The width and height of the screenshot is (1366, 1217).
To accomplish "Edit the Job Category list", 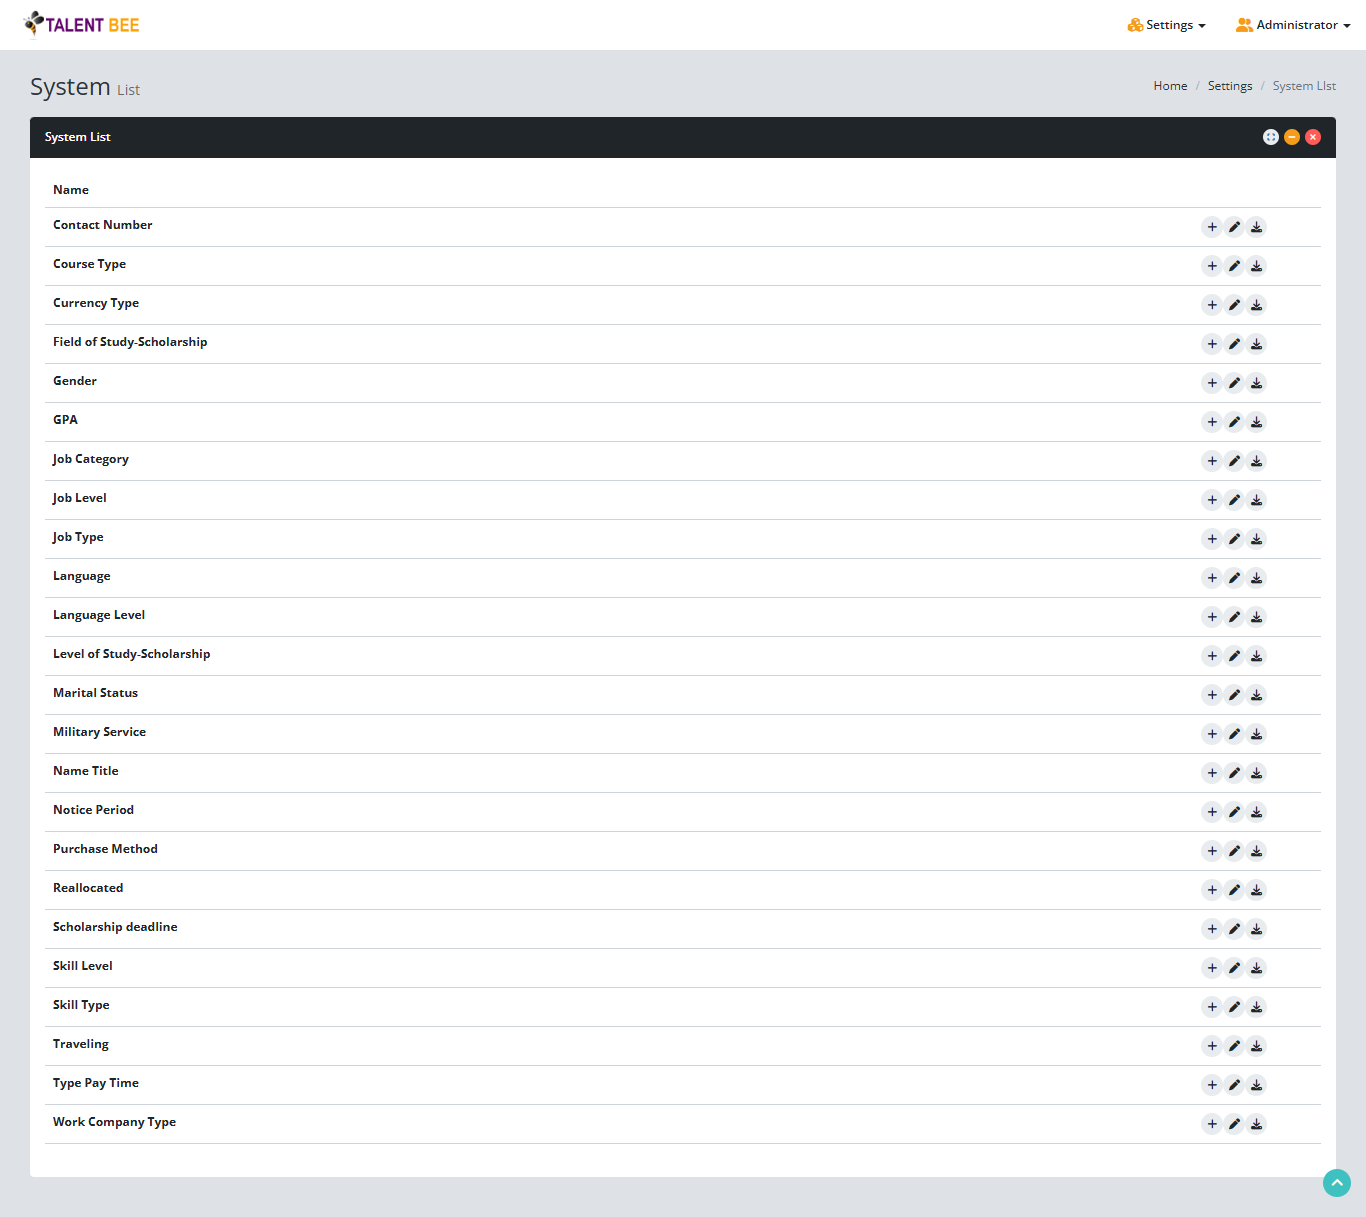I will coord(1234,461).
